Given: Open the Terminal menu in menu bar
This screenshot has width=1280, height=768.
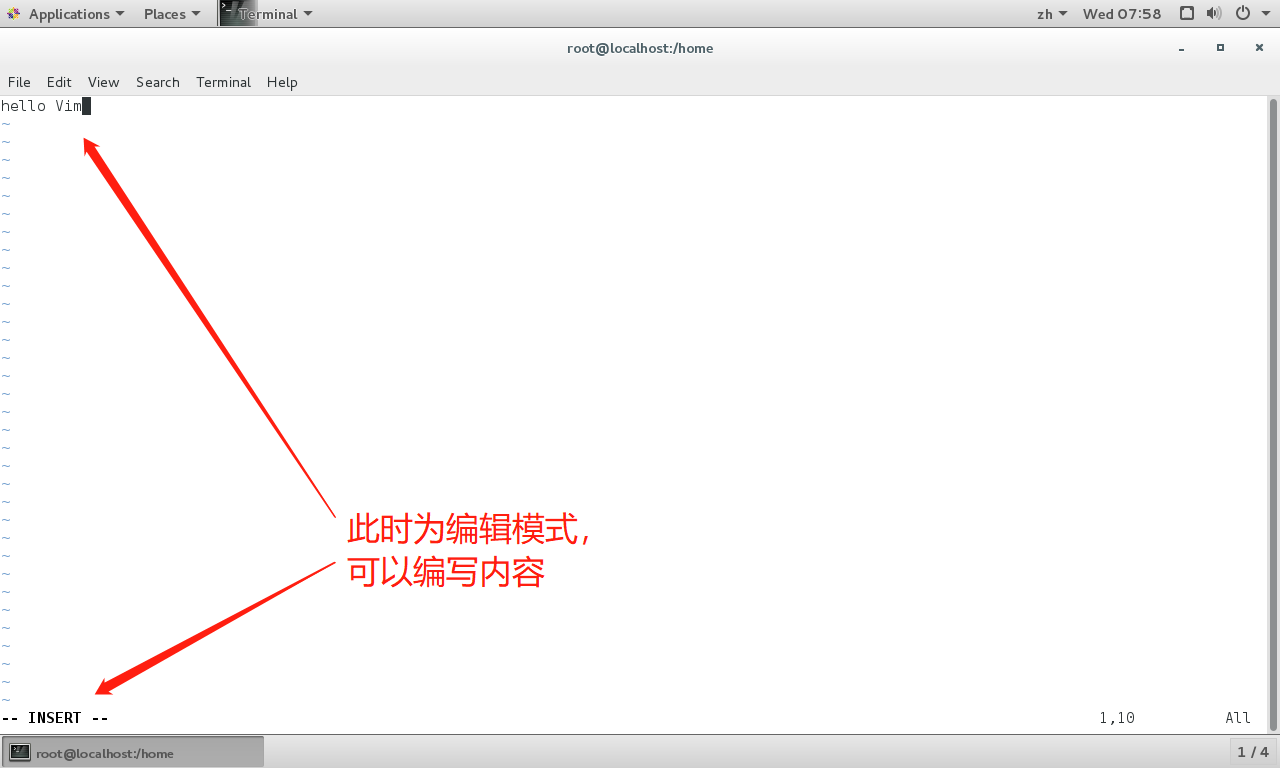Looking at the screenshot, I should click(223, 82).
